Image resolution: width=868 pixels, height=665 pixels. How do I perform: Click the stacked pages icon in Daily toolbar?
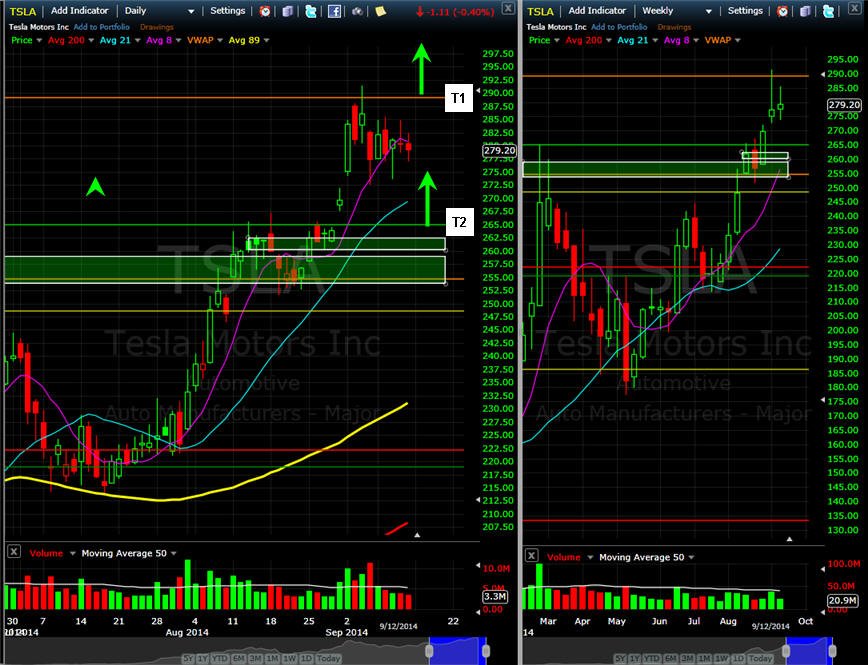click(288, 11)
